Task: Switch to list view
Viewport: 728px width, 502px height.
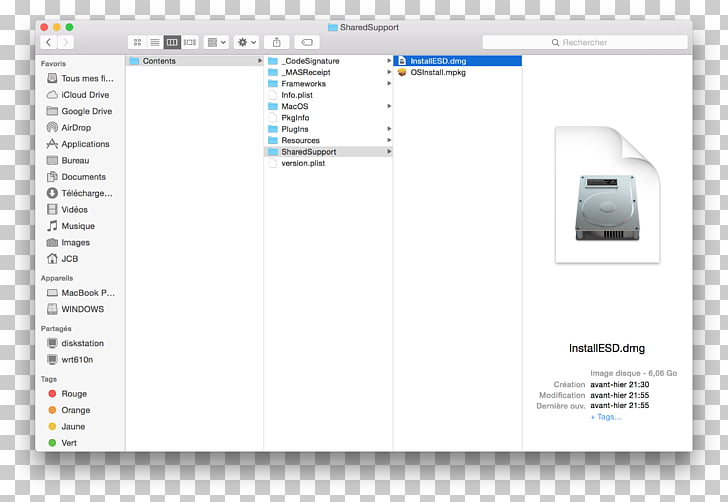Action: point(155,42)
